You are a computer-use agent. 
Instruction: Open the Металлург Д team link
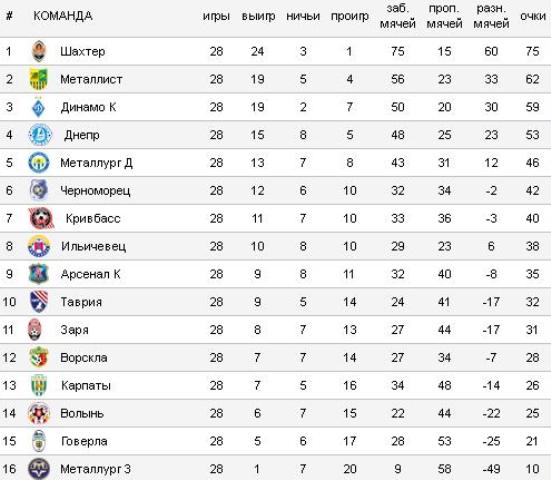[96, 163]
